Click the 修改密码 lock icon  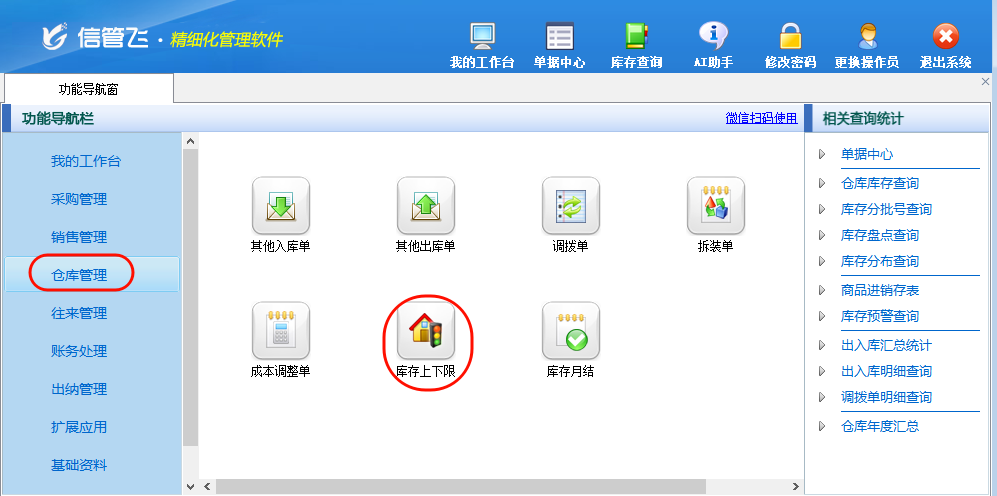(790, 37)
